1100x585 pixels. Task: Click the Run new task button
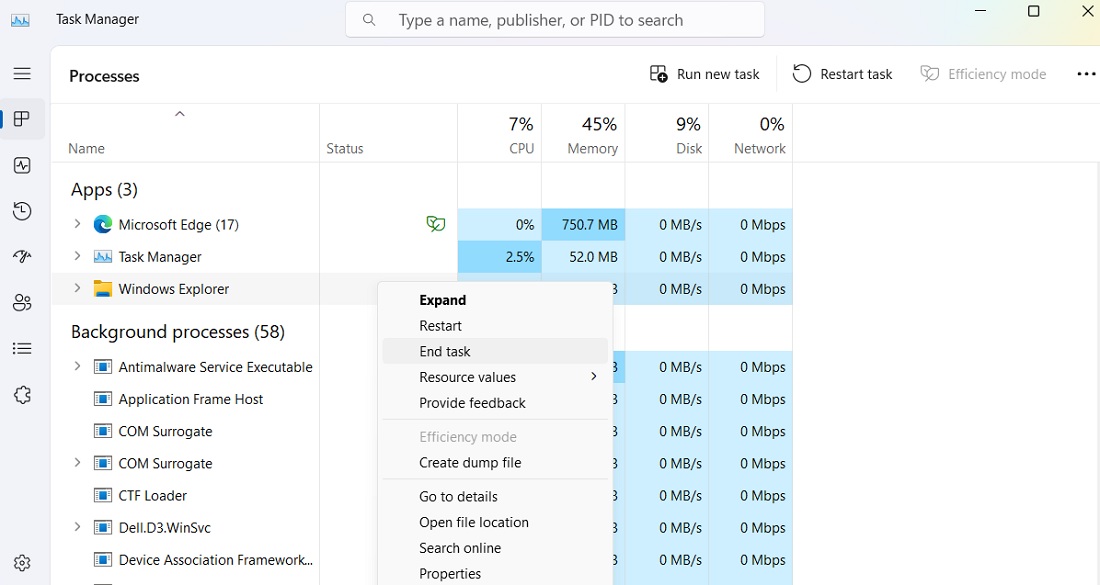(x=704, y=73)
